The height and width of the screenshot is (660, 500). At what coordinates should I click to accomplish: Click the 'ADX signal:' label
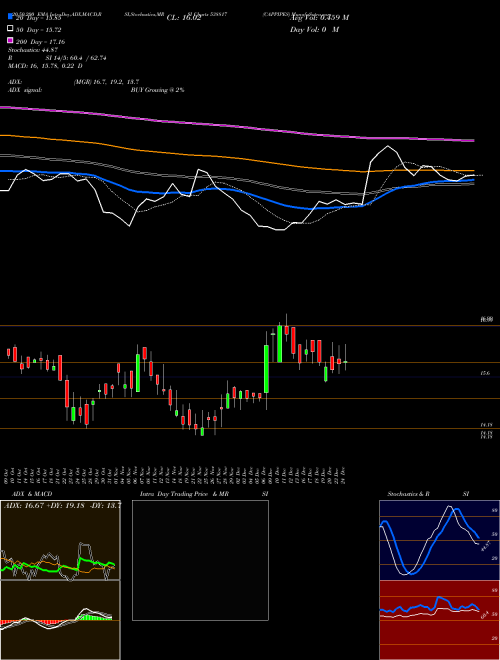[25, 90]
